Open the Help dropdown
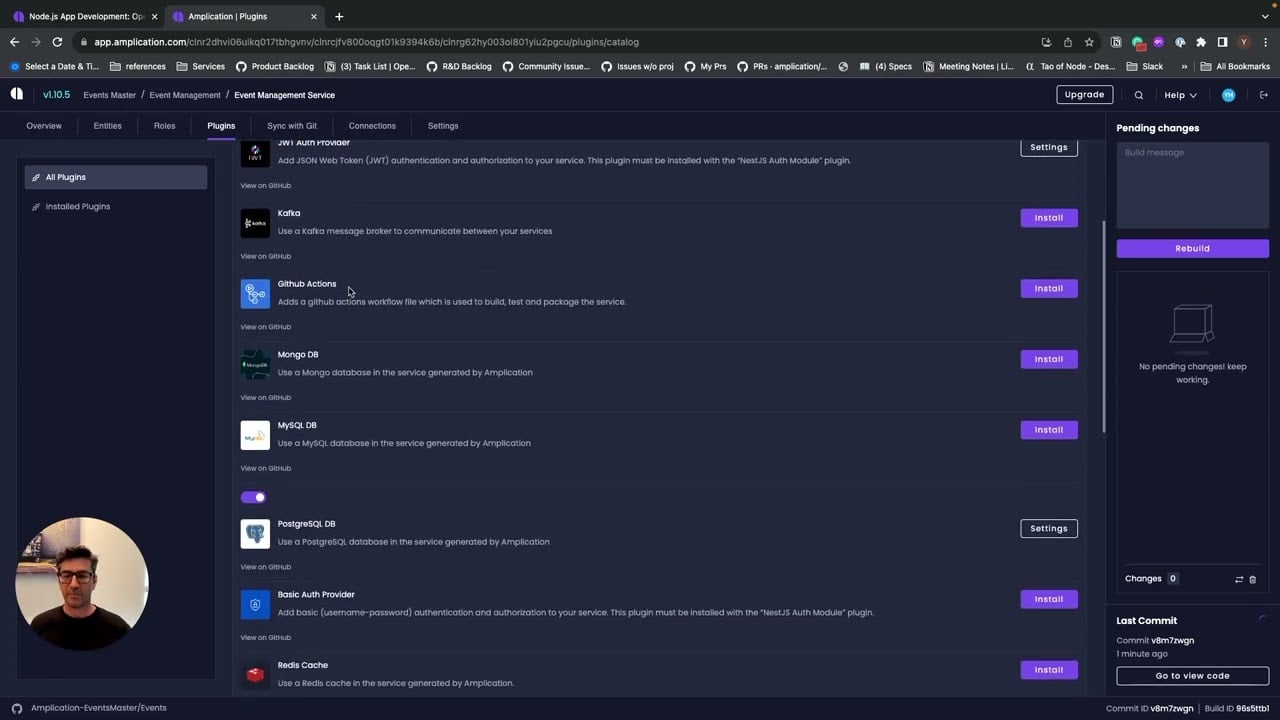The image size is (1280, 720). tap(1177, 94)
